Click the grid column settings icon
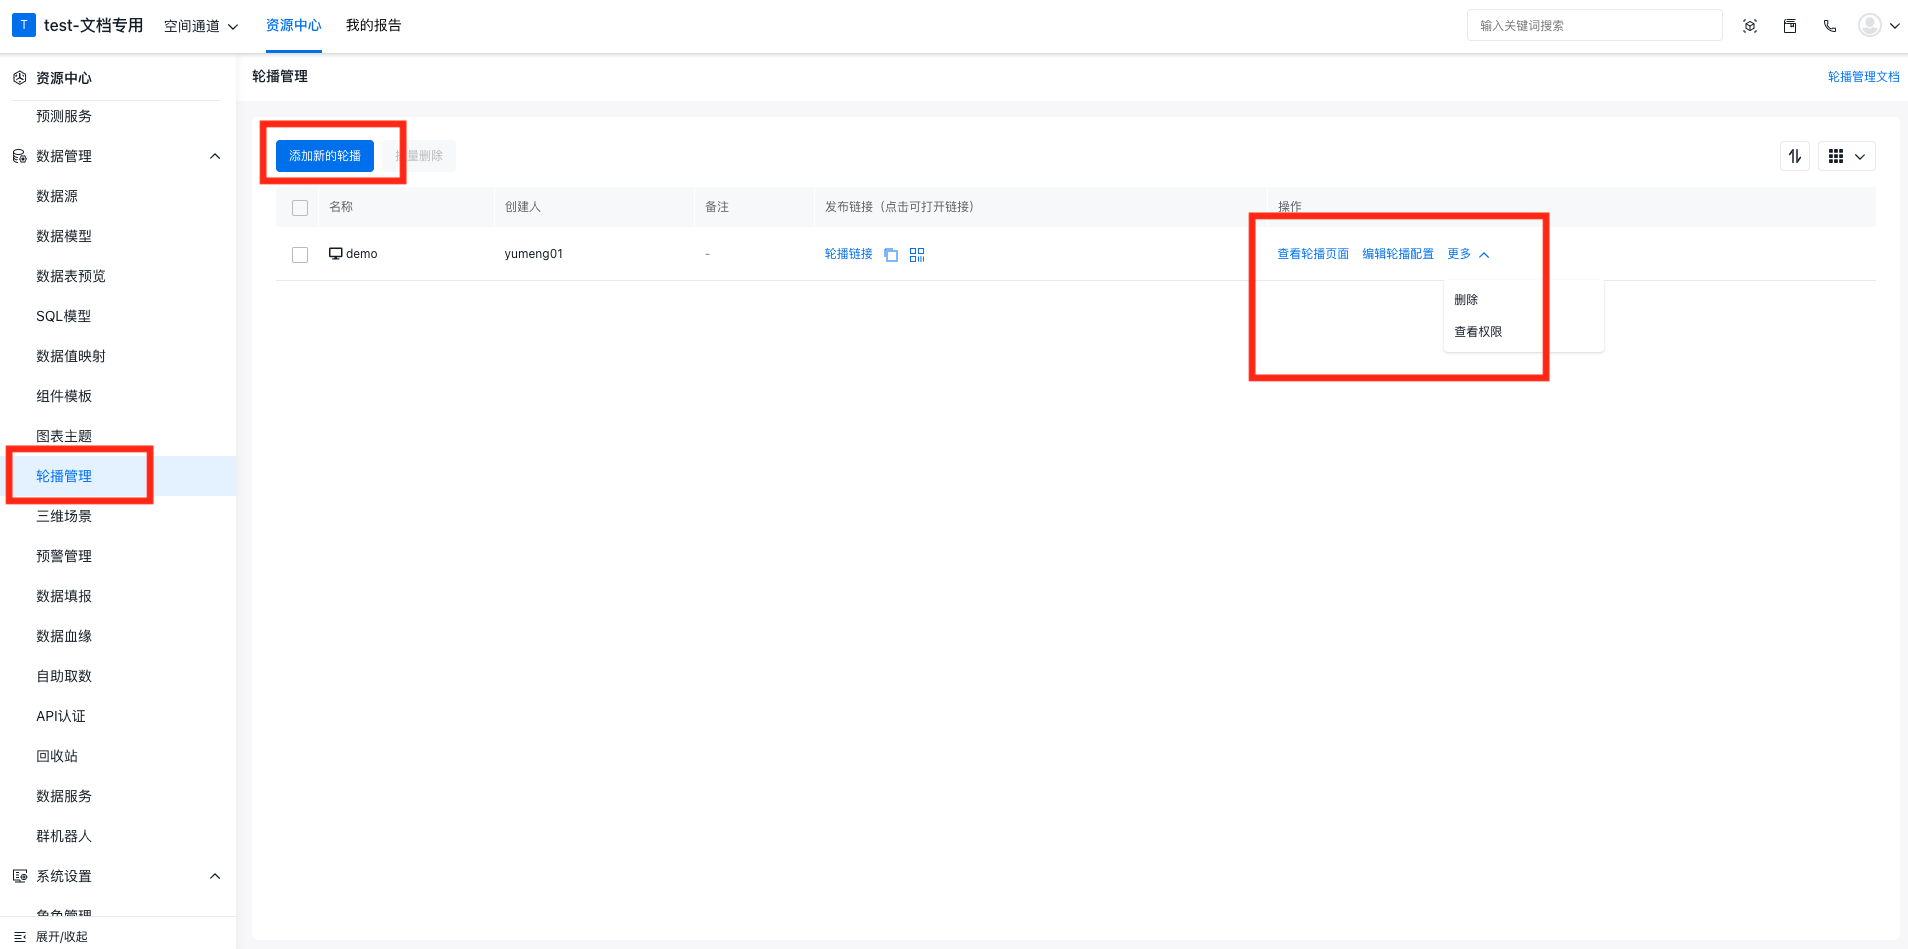1908x949 pixels. 1836,156
